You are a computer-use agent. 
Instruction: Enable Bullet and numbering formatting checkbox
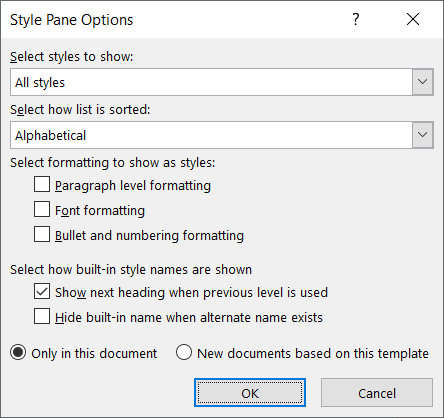coord(42,234)
